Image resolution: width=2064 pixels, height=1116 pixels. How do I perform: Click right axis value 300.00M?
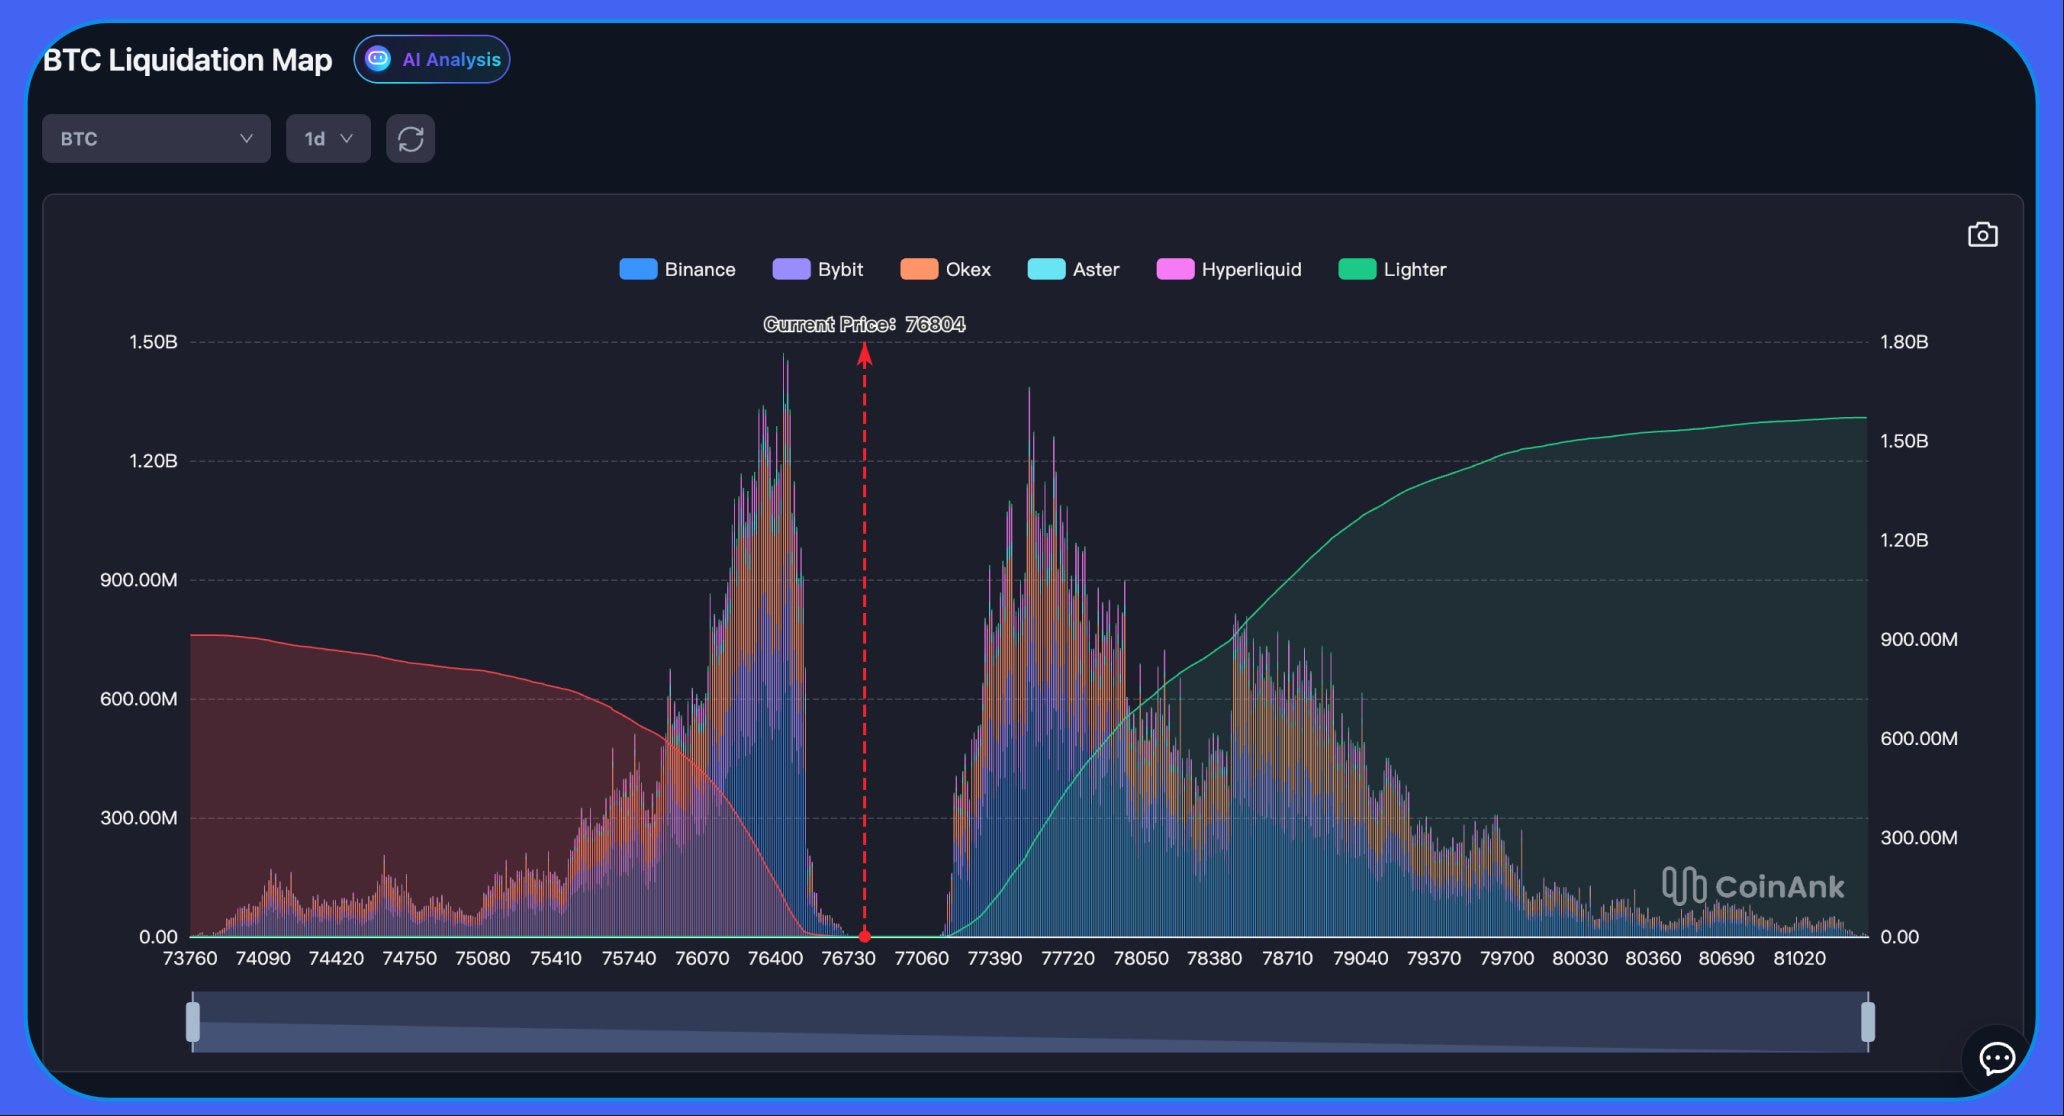point(1919,838)
